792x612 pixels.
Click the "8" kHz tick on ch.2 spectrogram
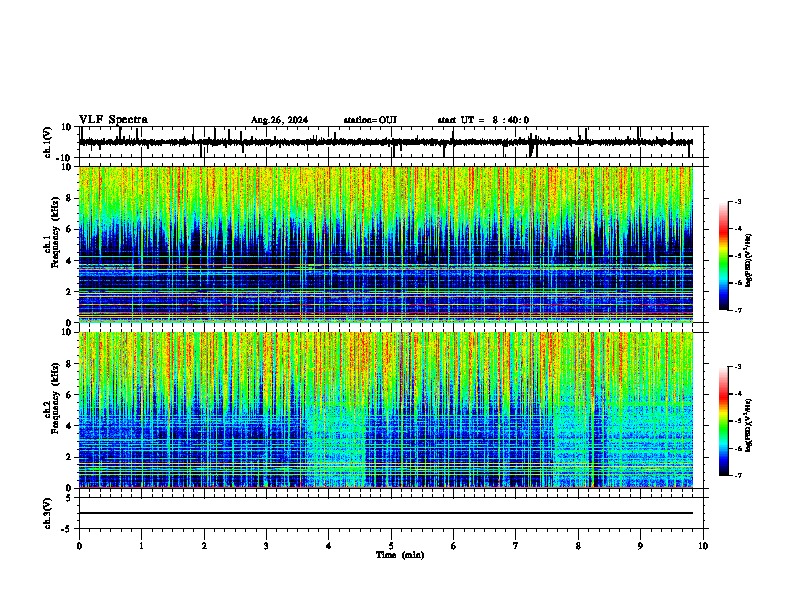[x=69, y=364]
